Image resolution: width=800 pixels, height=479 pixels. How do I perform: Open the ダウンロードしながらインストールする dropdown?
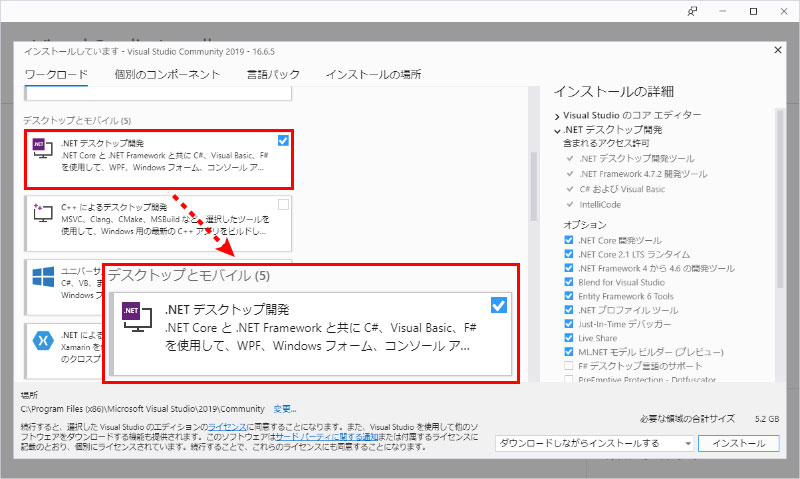[595, 443]
